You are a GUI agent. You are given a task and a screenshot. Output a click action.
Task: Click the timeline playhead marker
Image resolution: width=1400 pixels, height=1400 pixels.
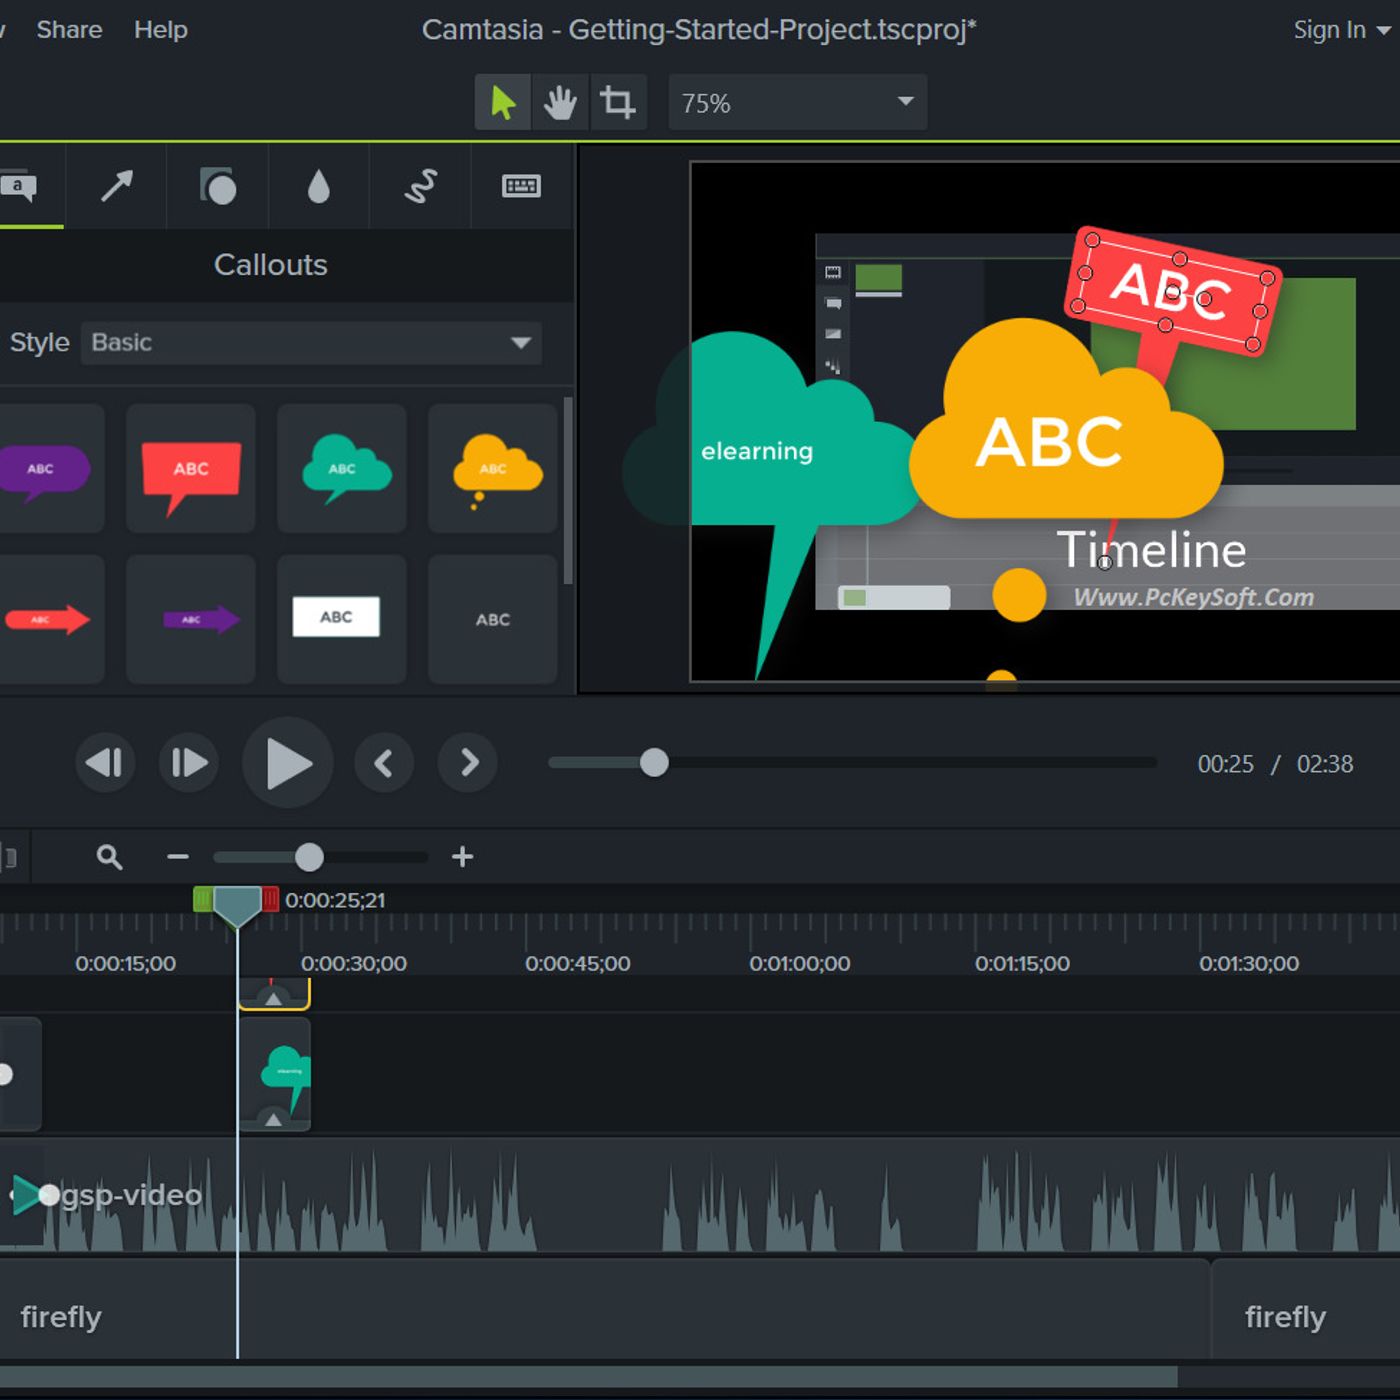237,906
